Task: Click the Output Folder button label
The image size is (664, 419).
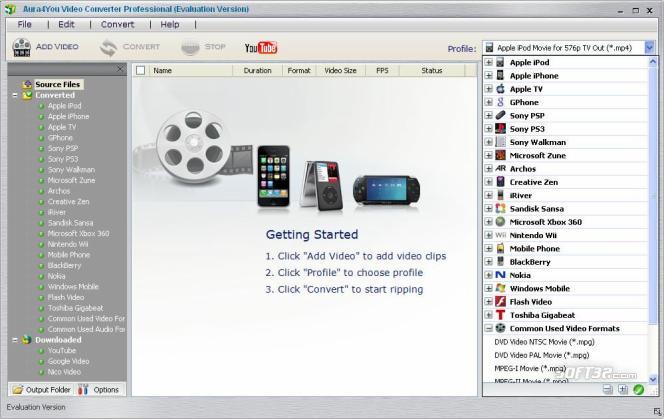Action: pos(48,390)
